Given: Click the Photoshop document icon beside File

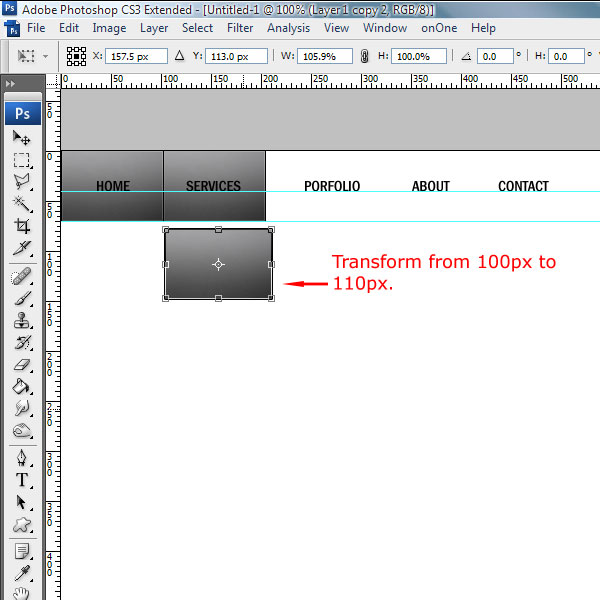Looking at the screenshot, I should click(x=11, y=29).
